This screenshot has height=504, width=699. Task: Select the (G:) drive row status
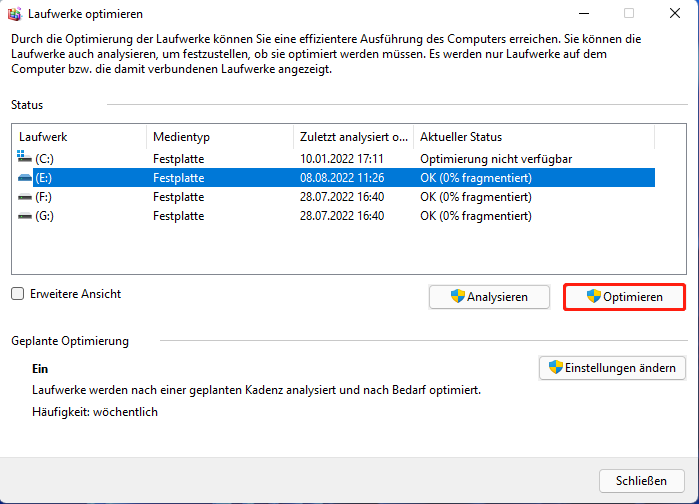point(475,216)
